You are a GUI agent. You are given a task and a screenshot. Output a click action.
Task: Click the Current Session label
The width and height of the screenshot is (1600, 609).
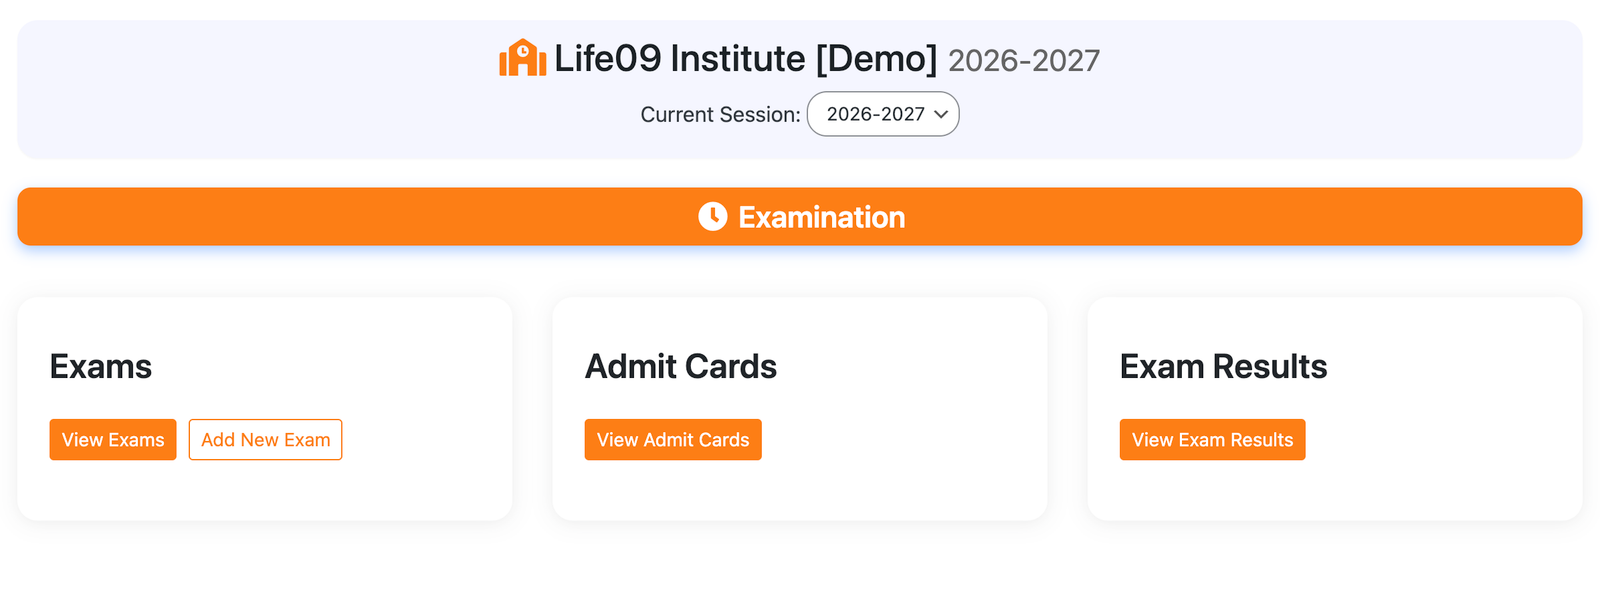720,115
